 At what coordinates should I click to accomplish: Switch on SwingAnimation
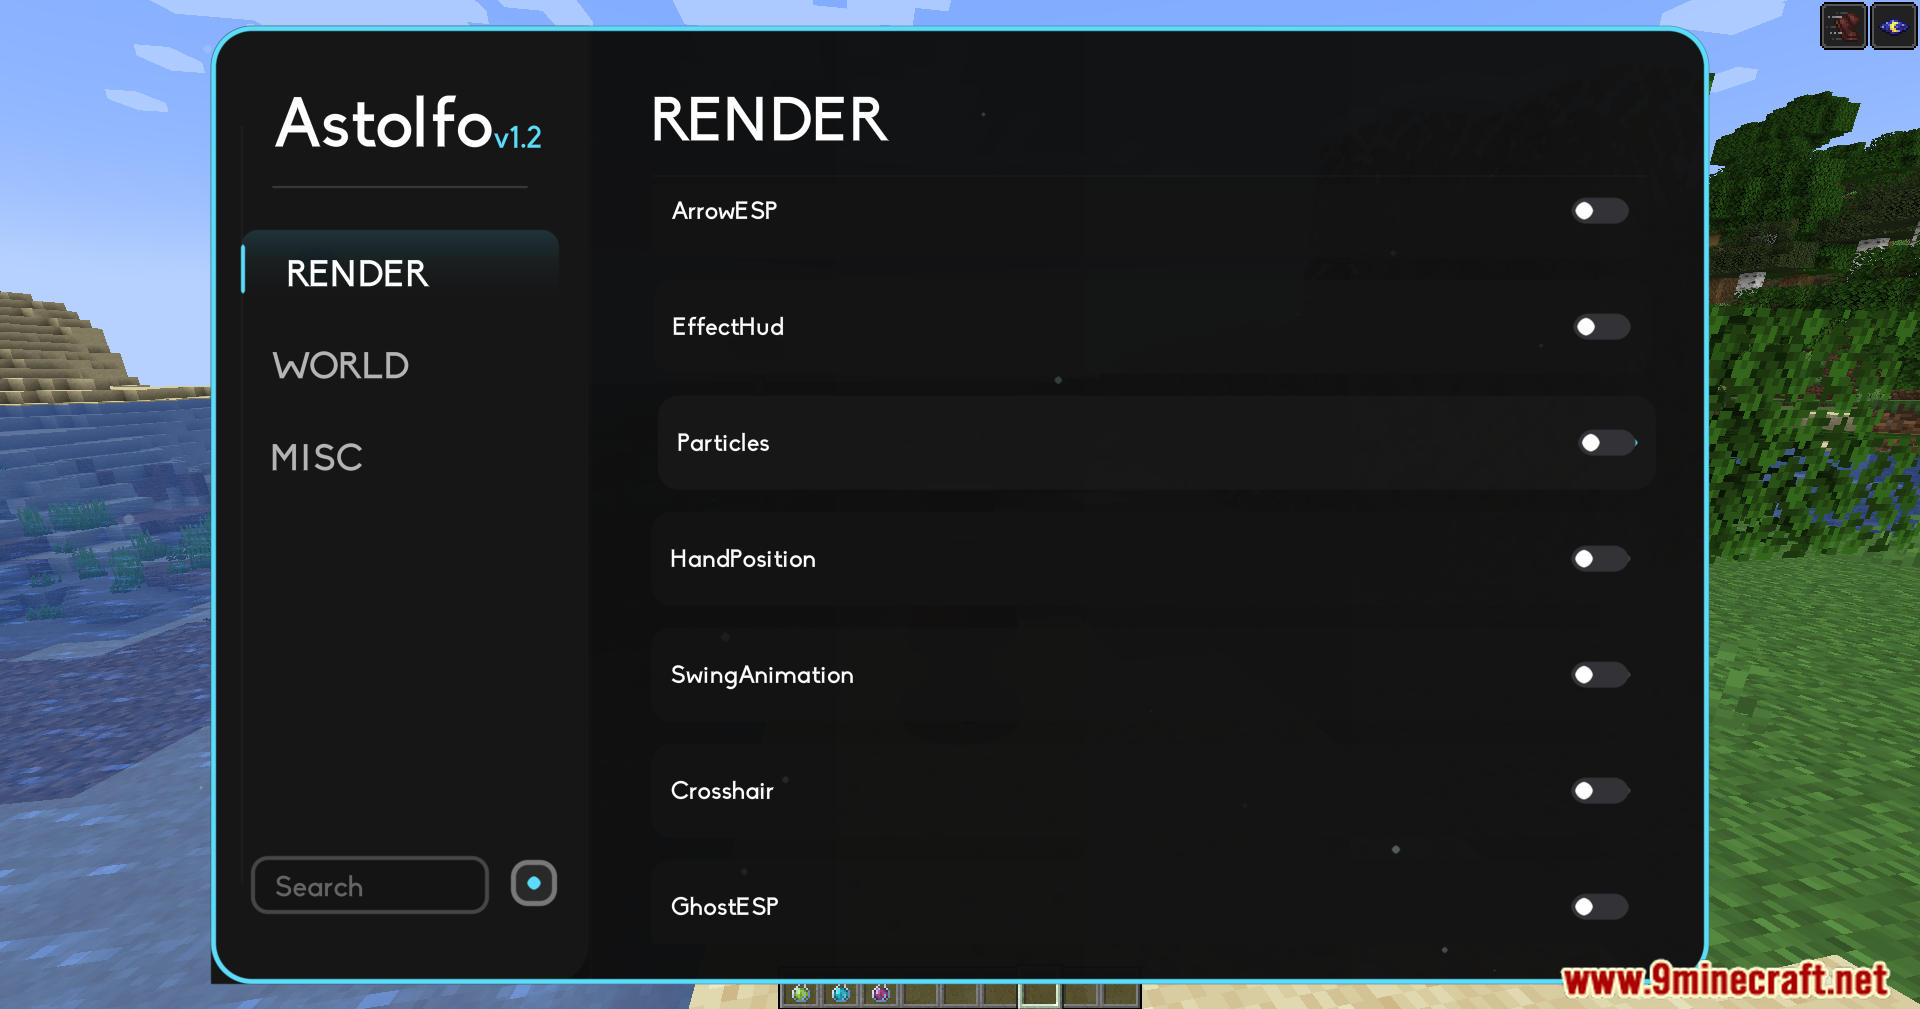coord(1599,675)
